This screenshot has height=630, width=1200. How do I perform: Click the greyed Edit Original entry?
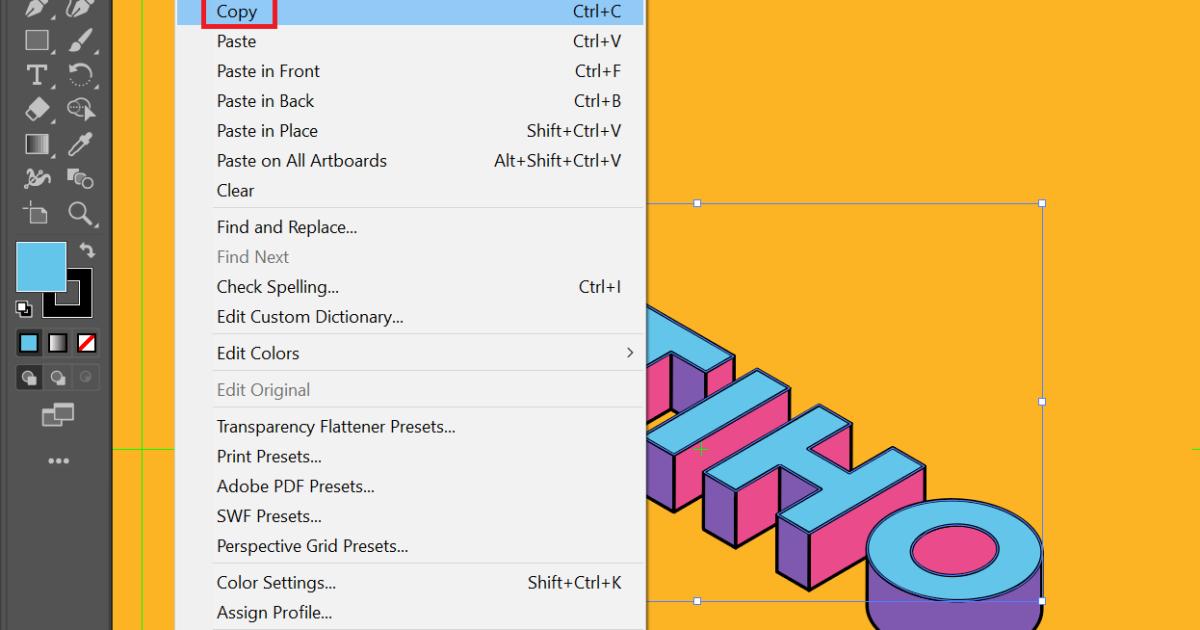click(411, 390)
